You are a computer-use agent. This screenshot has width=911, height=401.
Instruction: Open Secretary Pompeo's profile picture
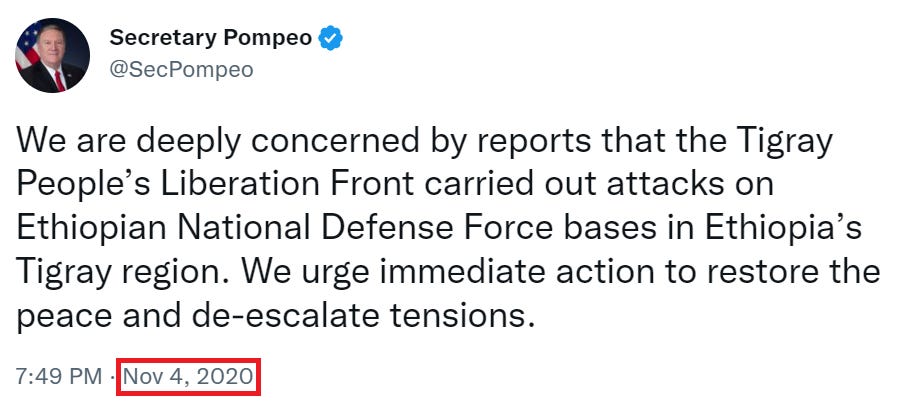tap(53, 55)
